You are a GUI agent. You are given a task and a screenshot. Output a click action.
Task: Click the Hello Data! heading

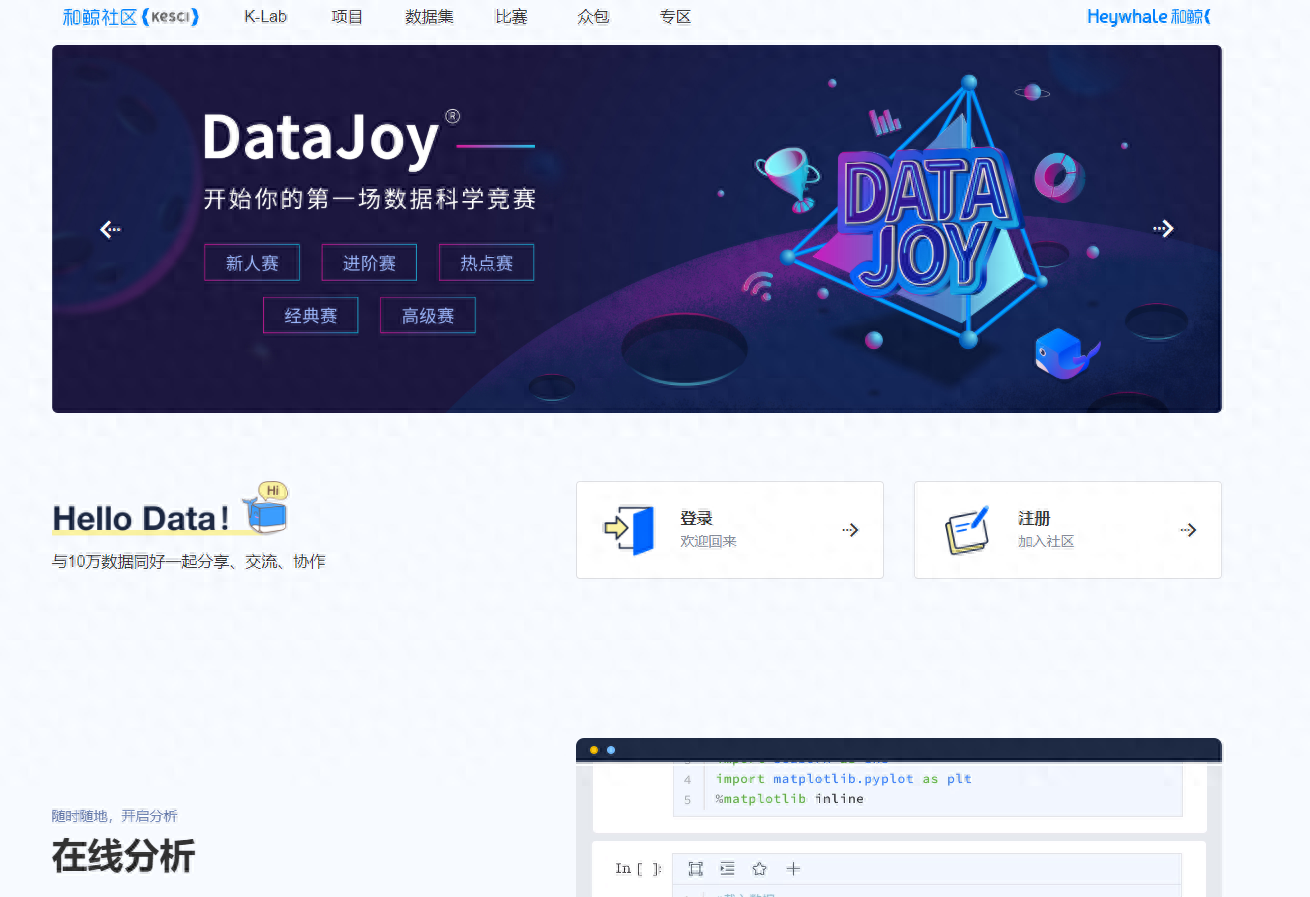(141, 518)
